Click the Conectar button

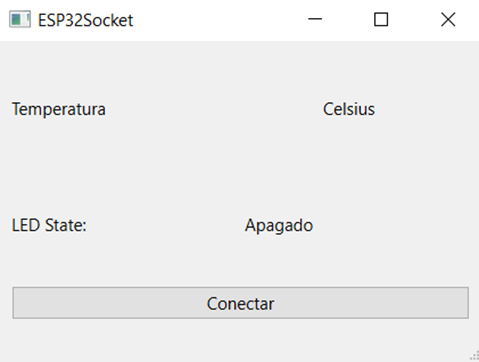pyautogui.click(x=240, y=303)
